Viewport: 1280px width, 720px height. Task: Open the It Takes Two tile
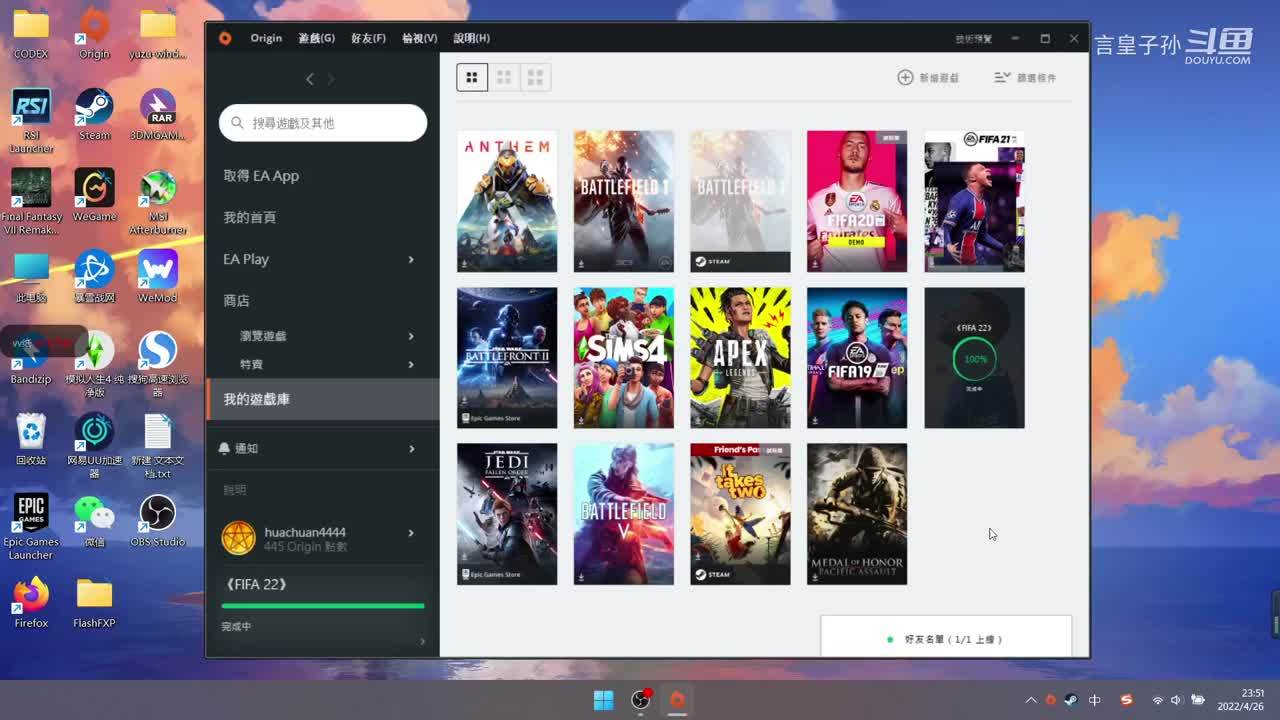coord(740,514)
